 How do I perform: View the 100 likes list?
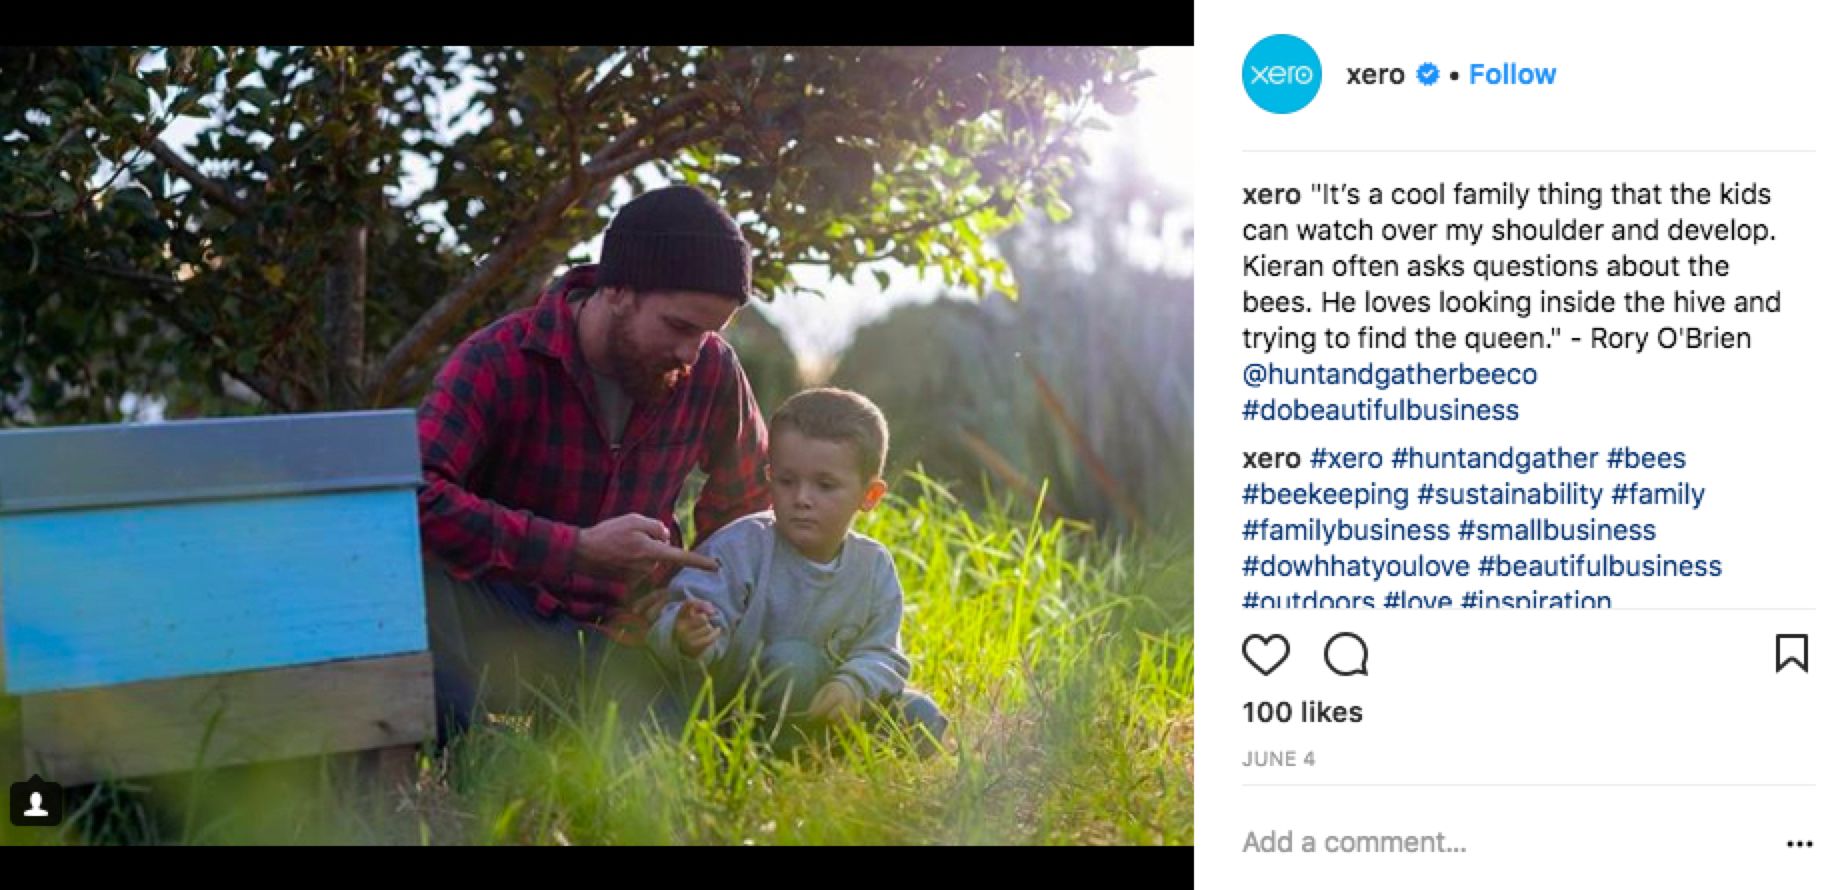coord(1302,712)
